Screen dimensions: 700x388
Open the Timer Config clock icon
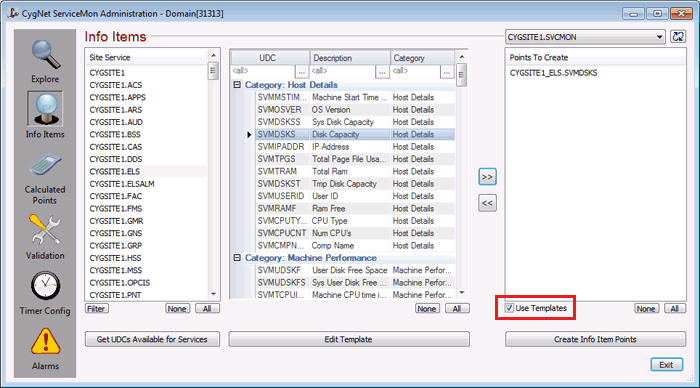tap(45, 285)
